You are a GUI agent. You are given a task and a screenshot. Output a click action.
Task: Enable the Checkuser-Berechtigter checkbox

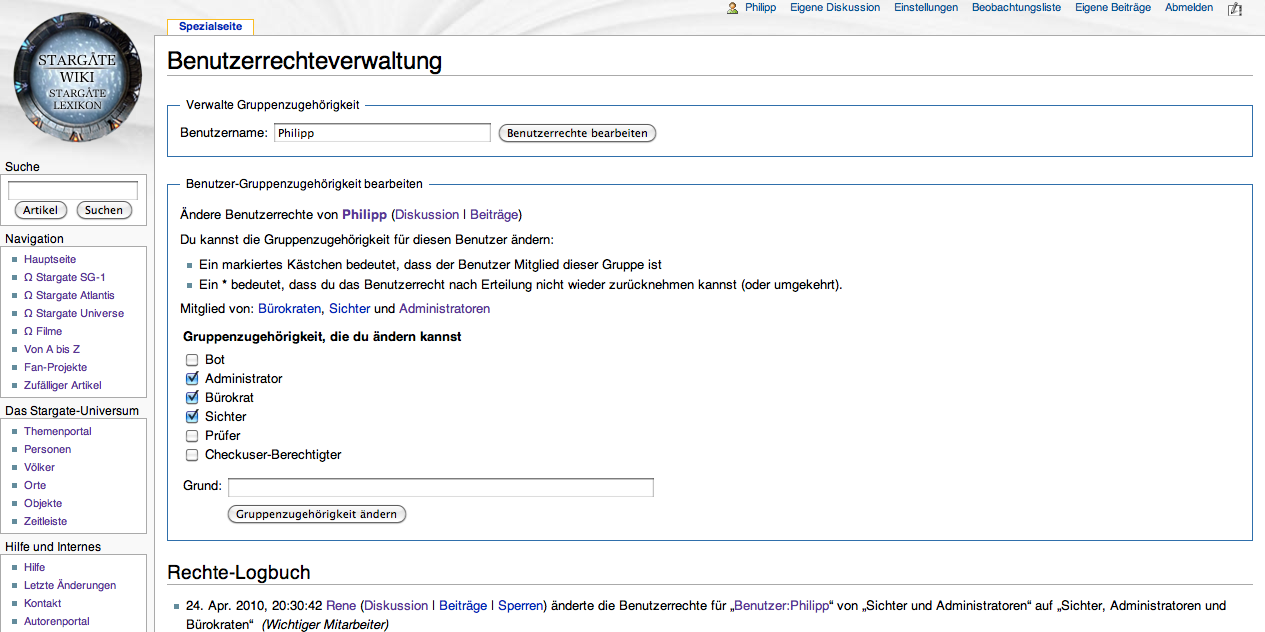pyautogui.click(x=192, y=455)
